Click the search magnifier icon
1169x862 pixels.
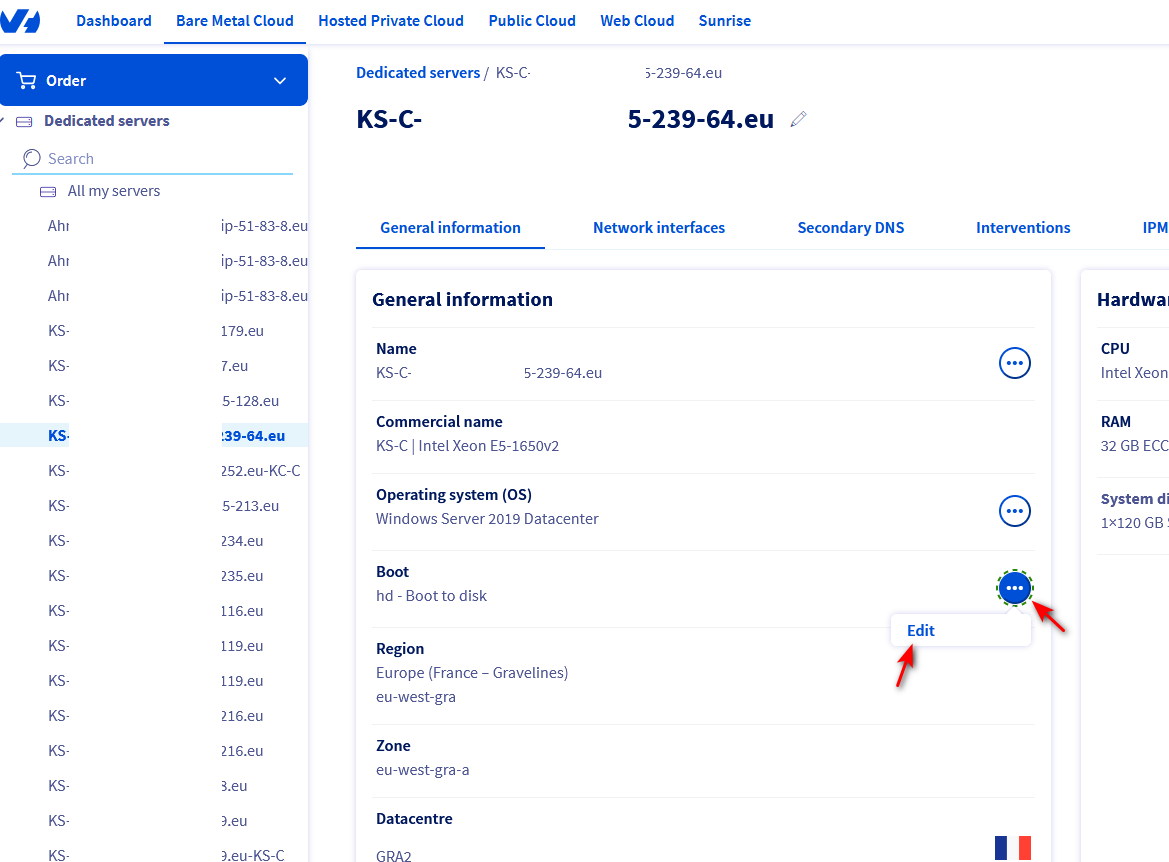[31, 158]
